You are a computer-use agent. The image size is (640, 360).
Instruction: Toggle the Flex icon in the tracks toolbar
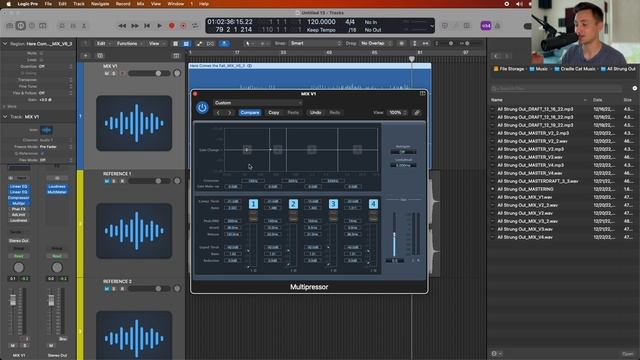click(211, 44)
